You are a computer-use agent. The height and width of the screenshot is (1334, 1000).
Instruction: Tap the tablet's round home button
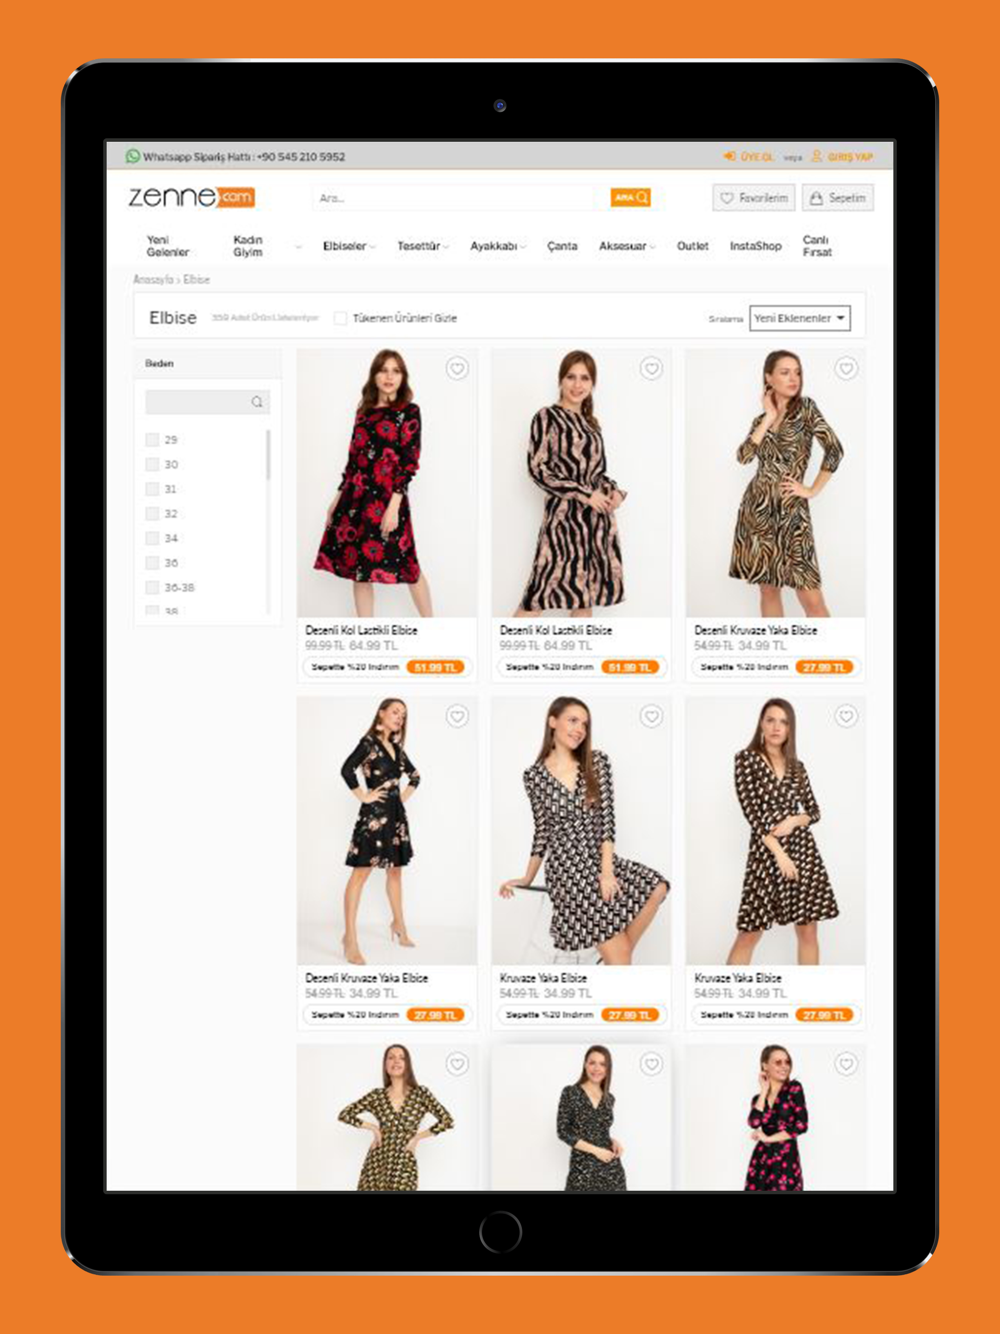click(500, 1232)
